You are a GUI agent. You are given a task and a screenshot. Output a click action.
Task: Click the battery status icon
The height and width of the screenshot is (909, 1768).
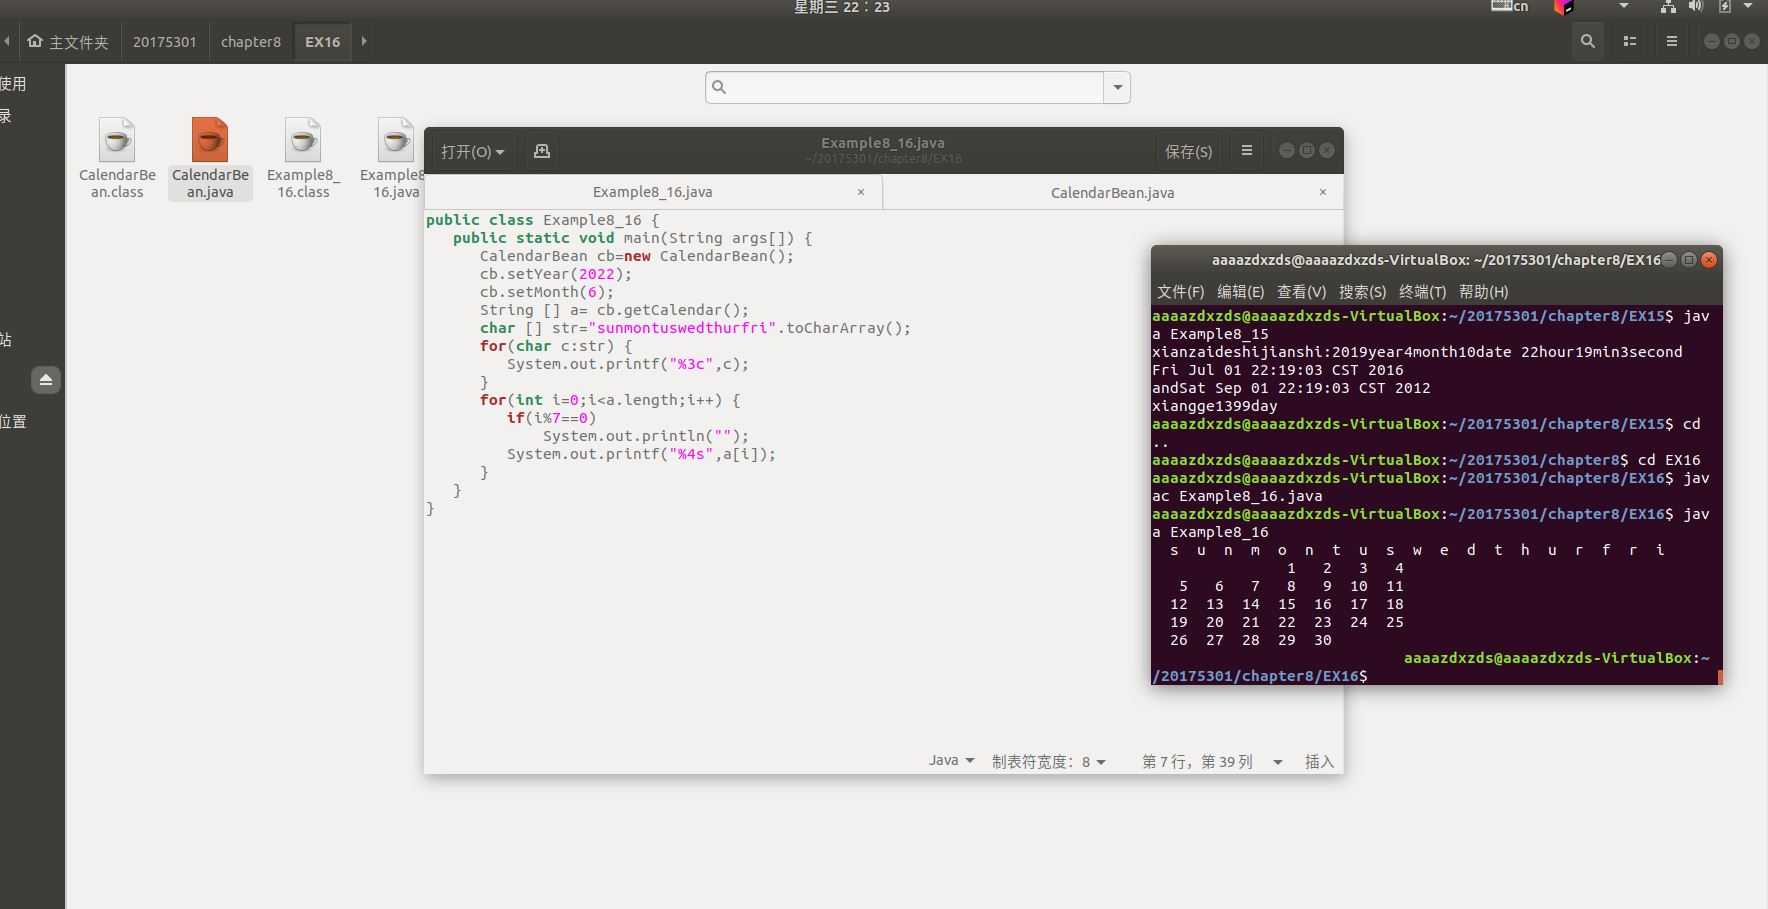point(1725,6)
